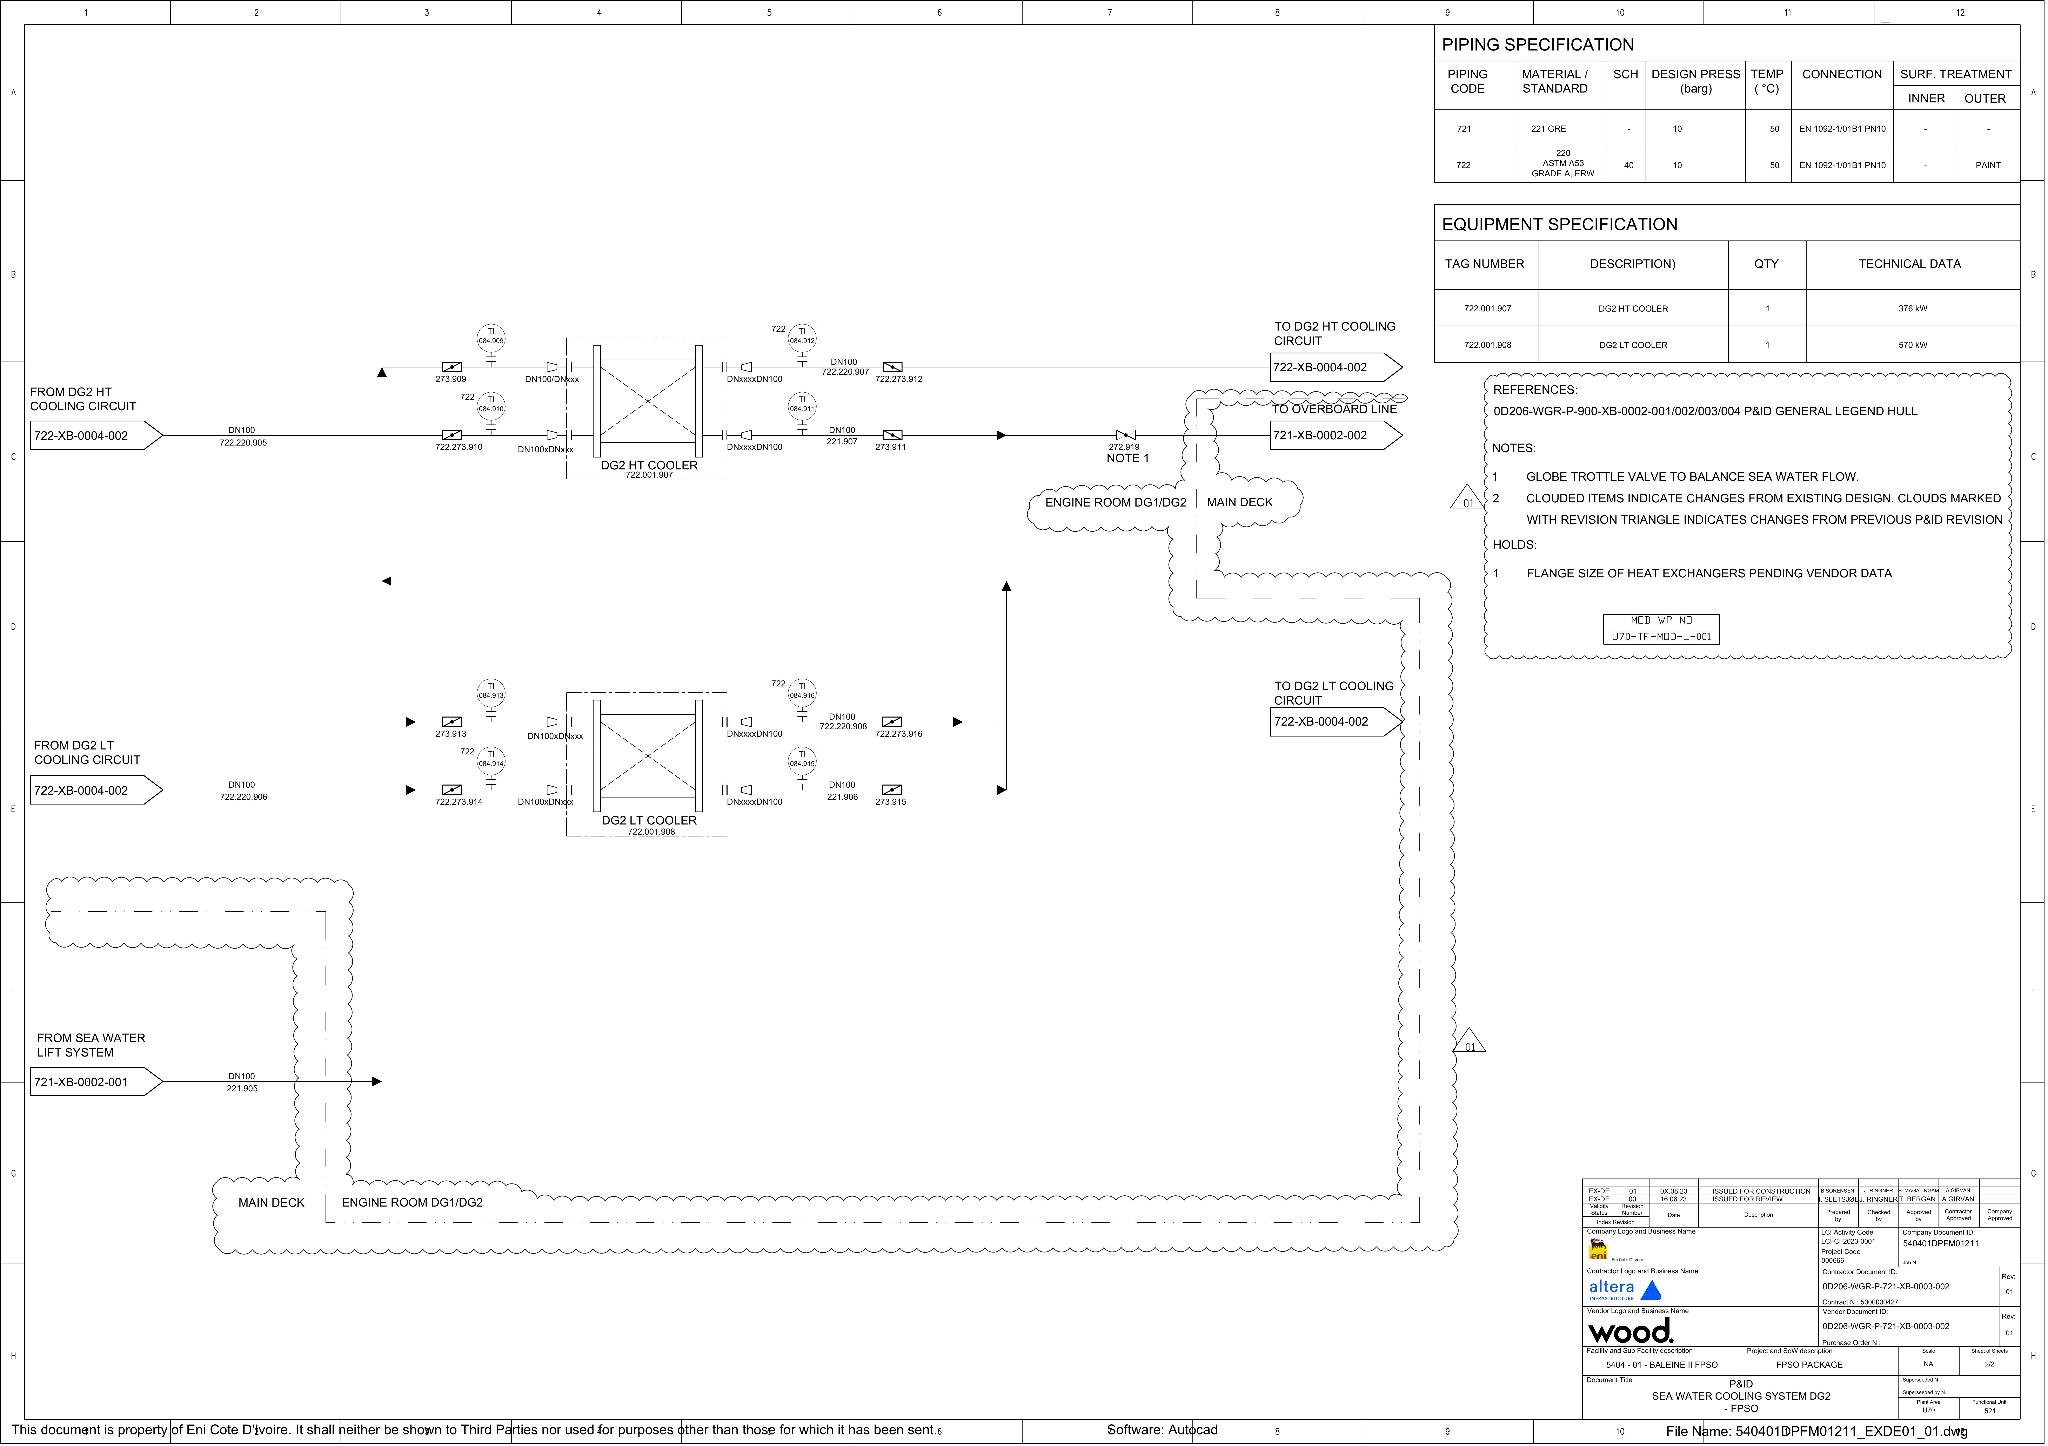Click Company Document ID 540401DPFM01211
Image resolution: width=2048 pixels, height=1446 pixels.
[x=1940, y=1243]
